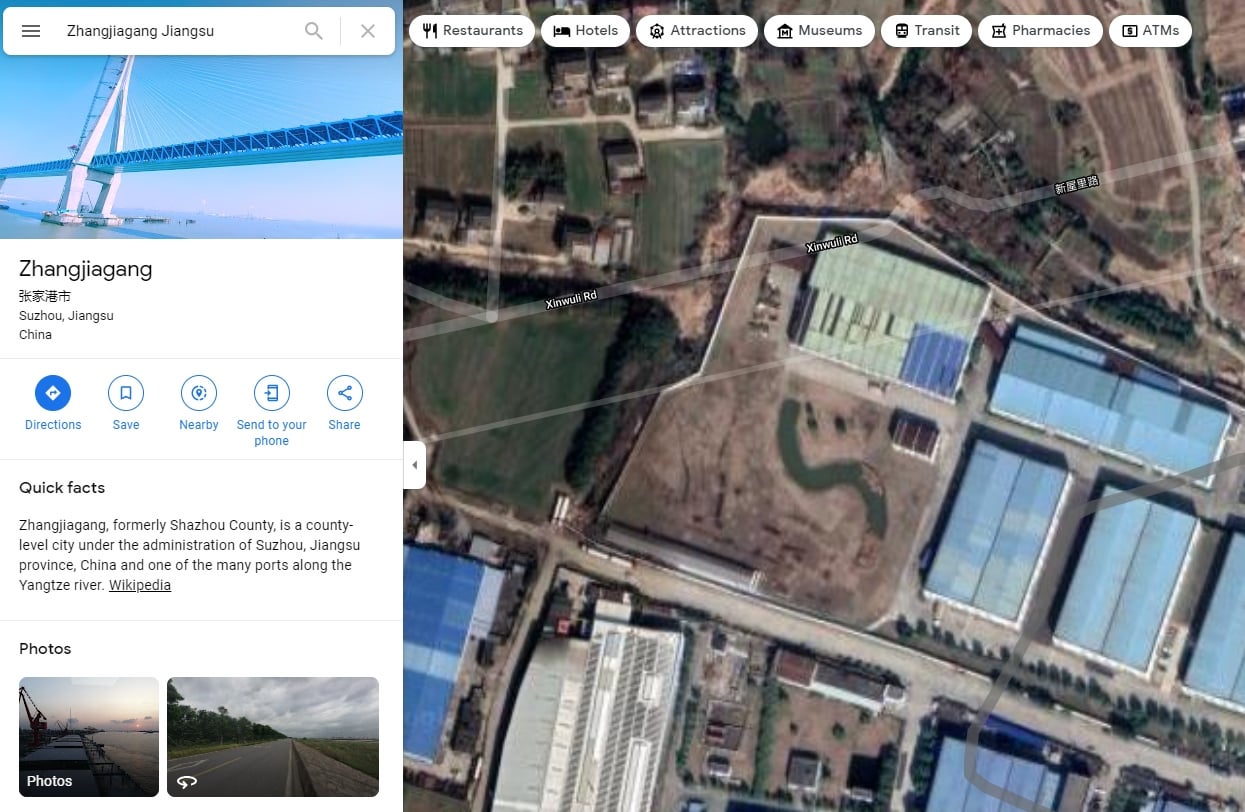This screenshot has width=1245, height=812.
Task: Open the Wikipedia link
Action: (140, 585)
